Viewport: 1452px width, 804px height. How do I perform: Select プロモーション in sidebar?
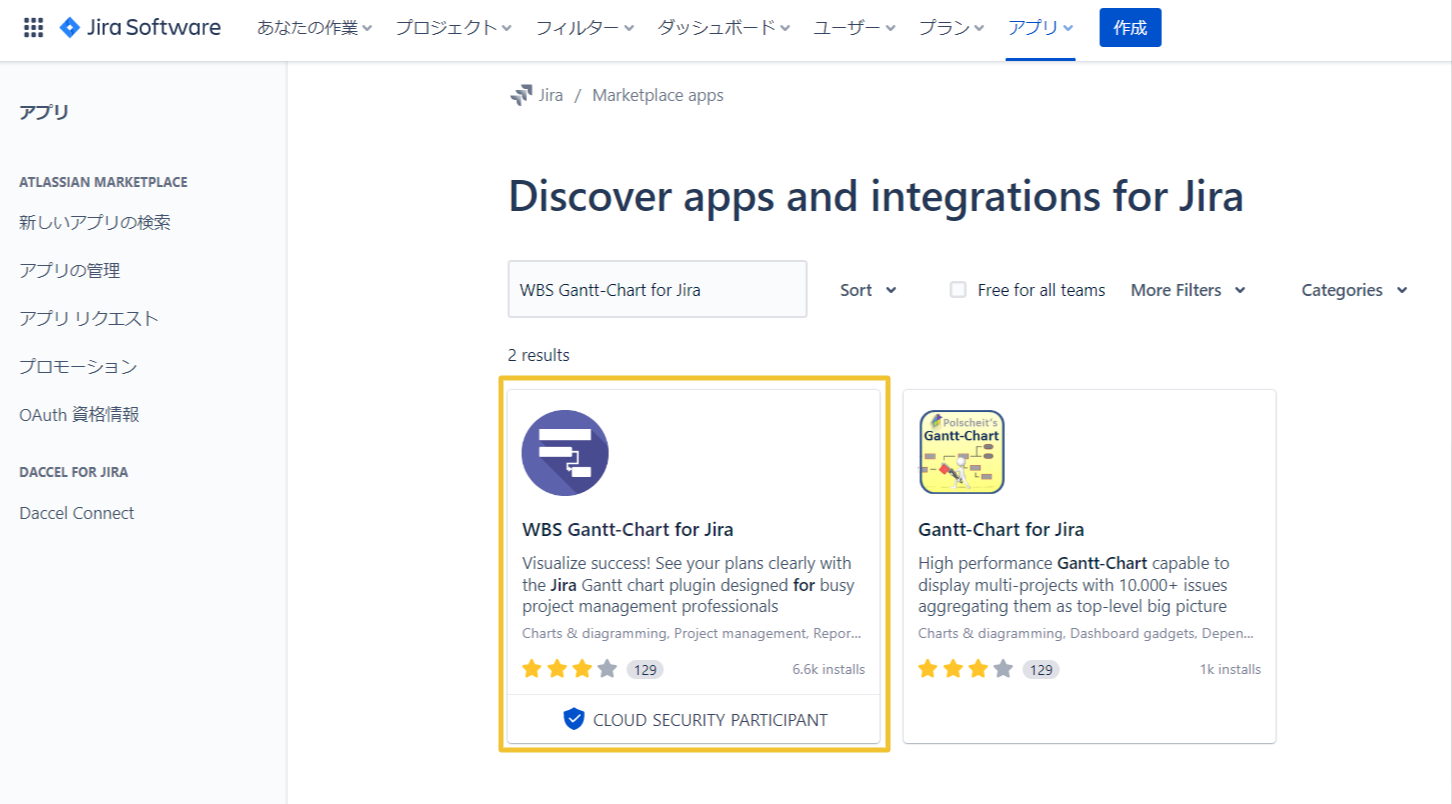point(78,366)
